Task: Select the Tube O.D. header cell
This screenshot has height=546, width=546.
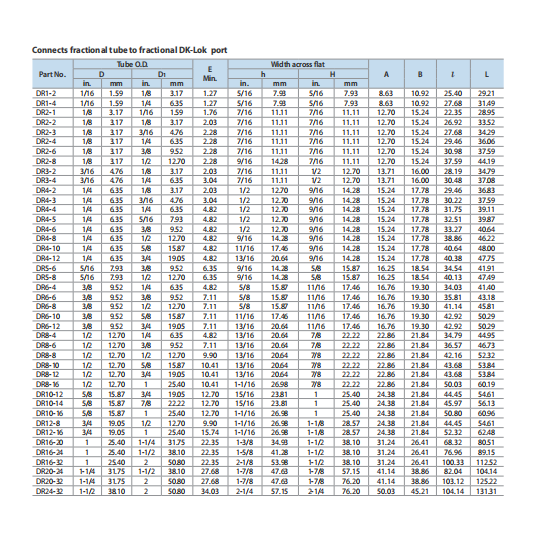Action: [x=133, y=64]
